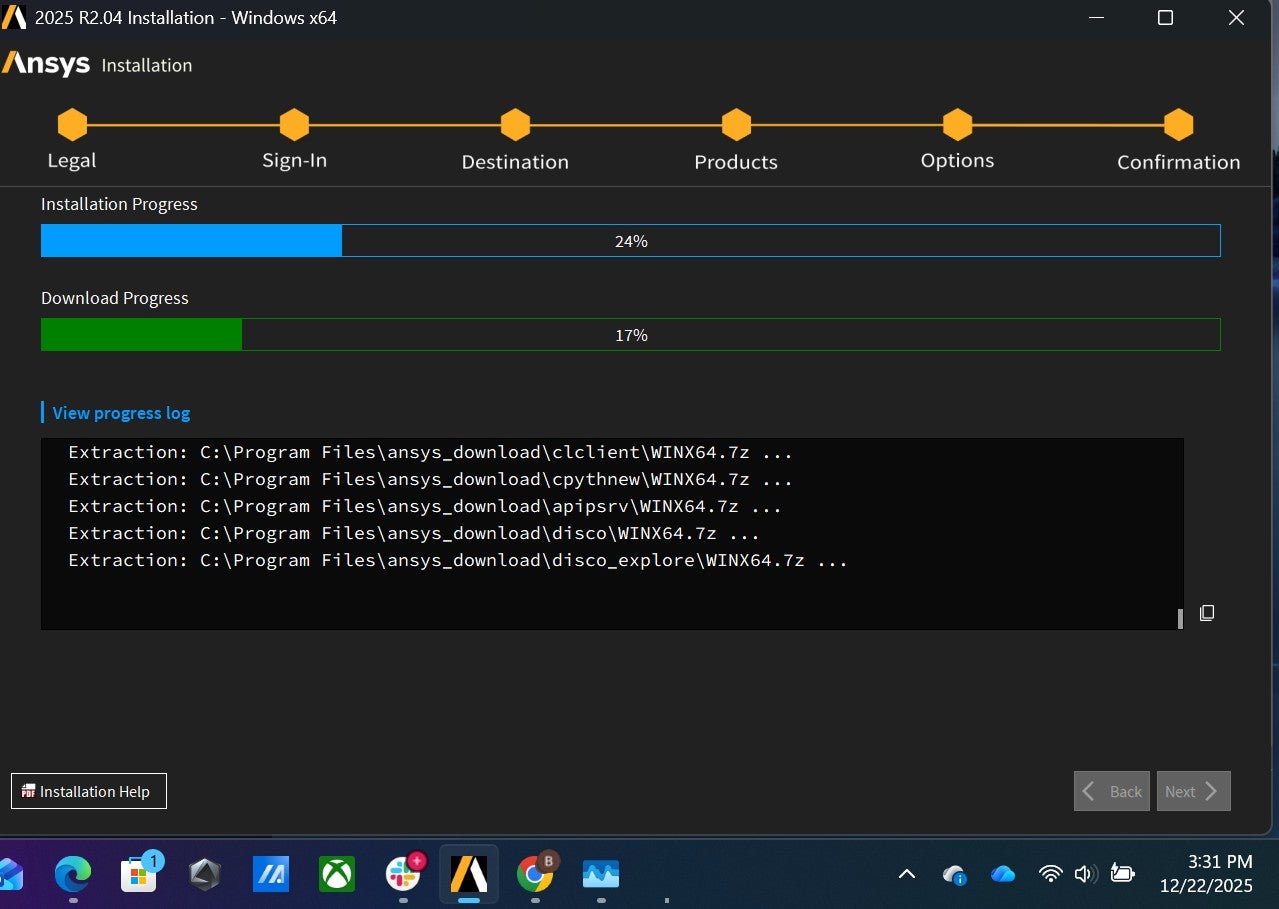This screenshot has height=909, width=1279.
Task: Copy the progress log with the copy icon
Action: coord(1207,613)
